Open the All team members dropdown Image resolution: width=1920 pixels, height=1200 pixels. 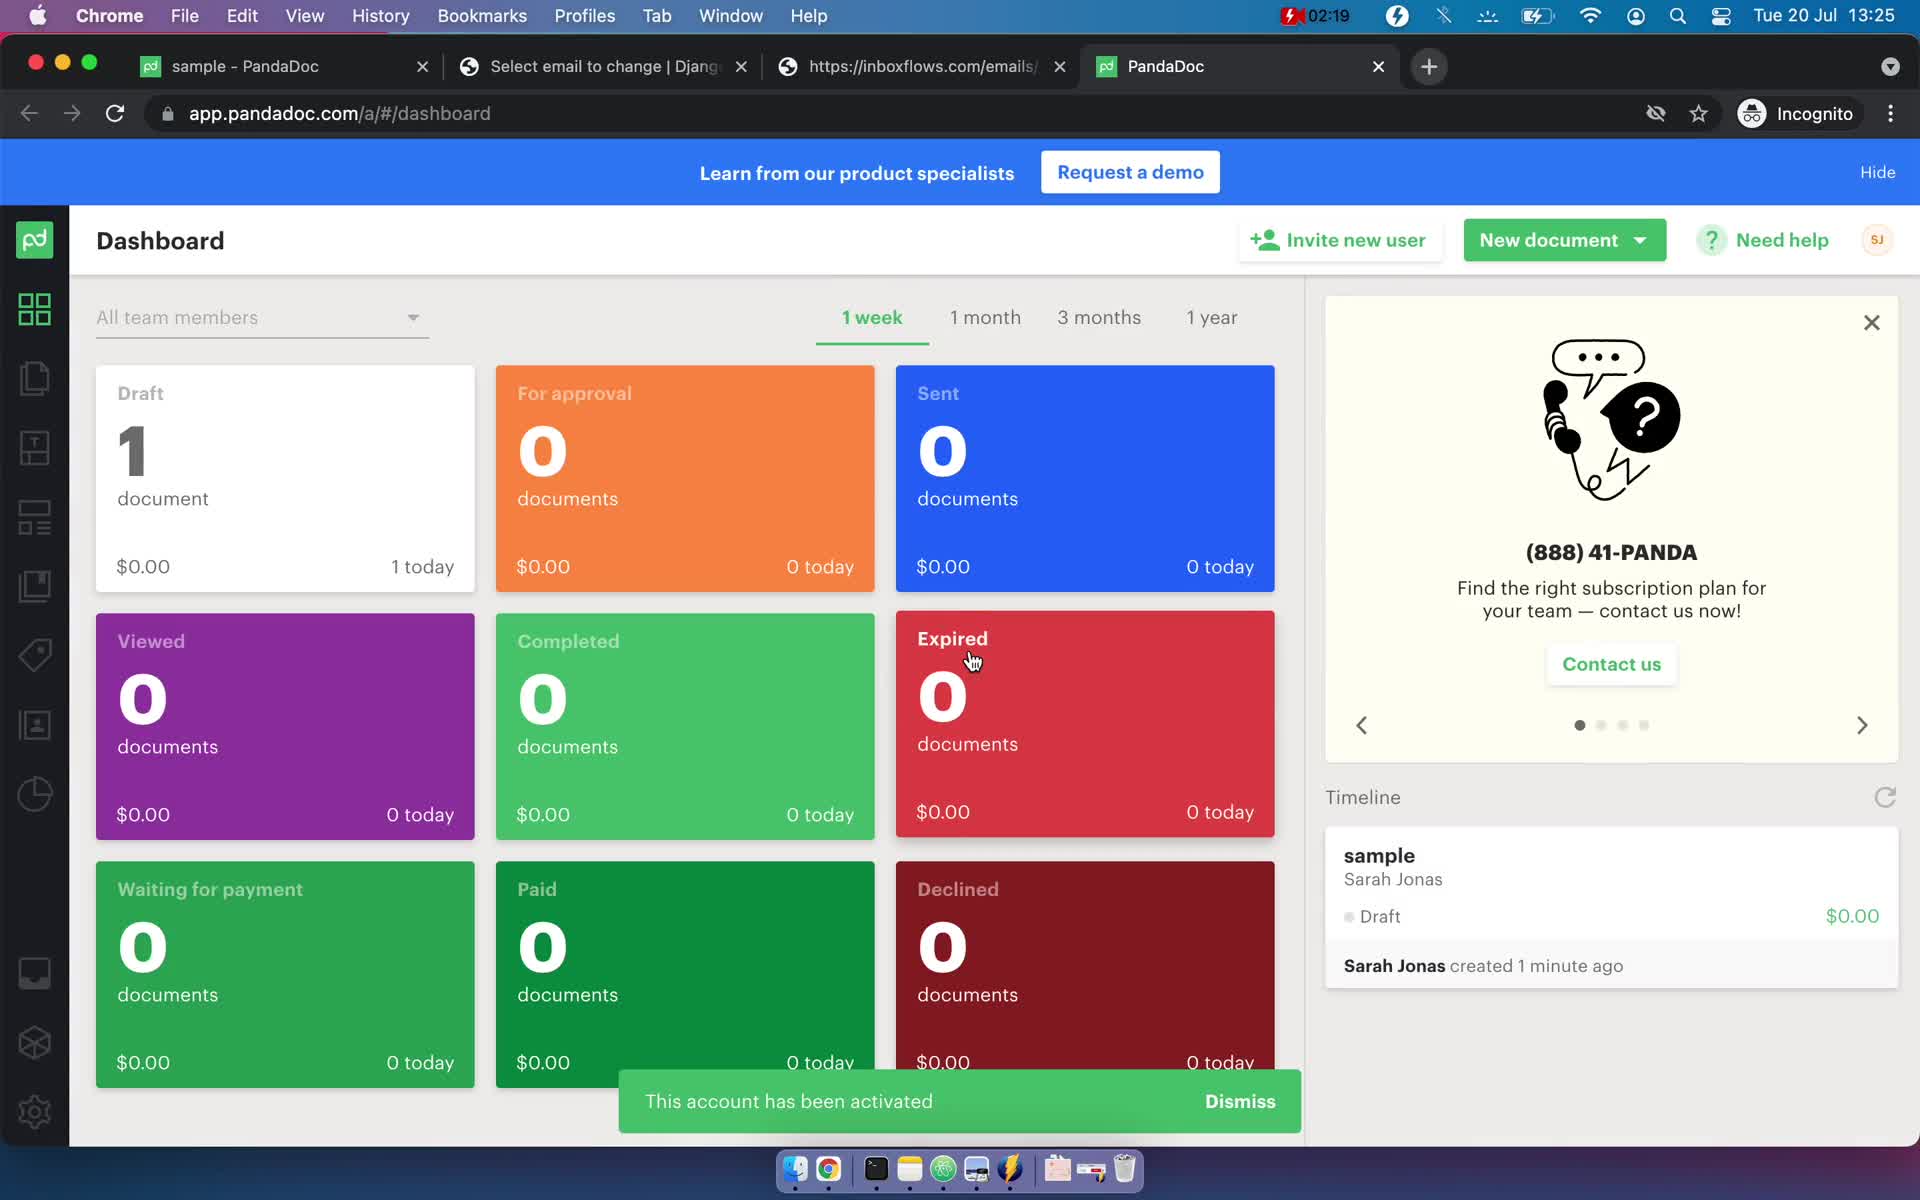pos(262,318)
